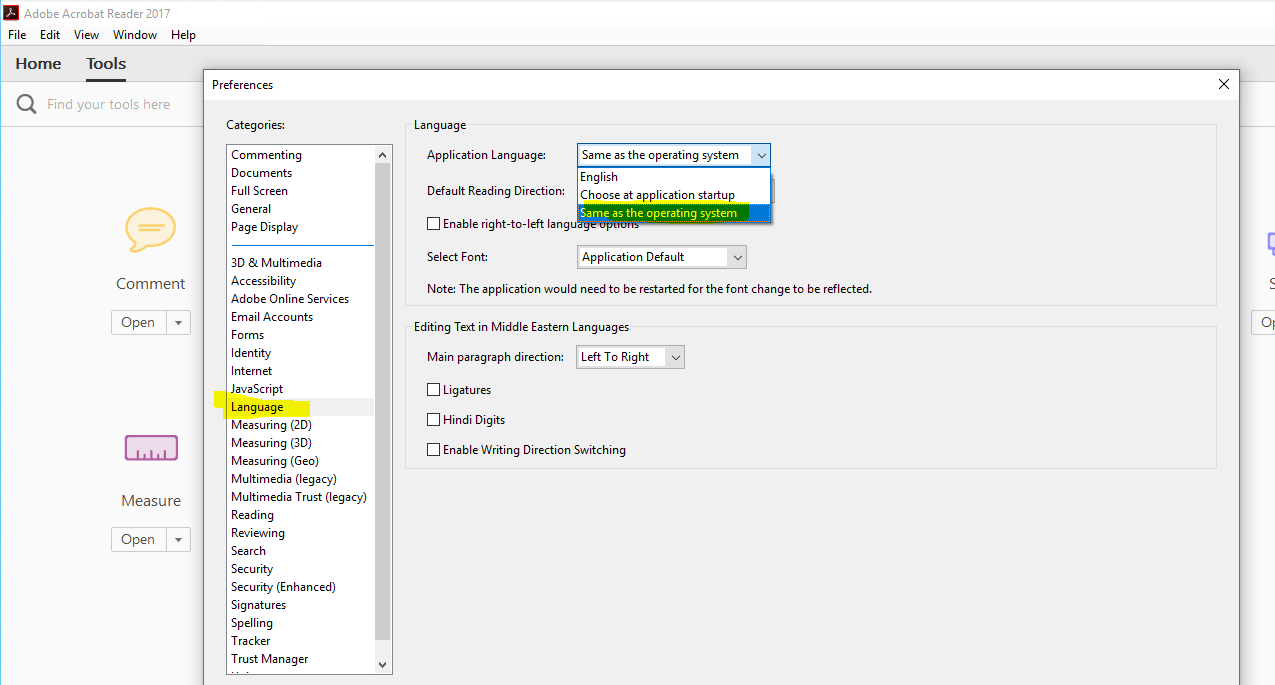The image size is (1275, 685).
Task: Switch to the Home tab
Action: 38,64
